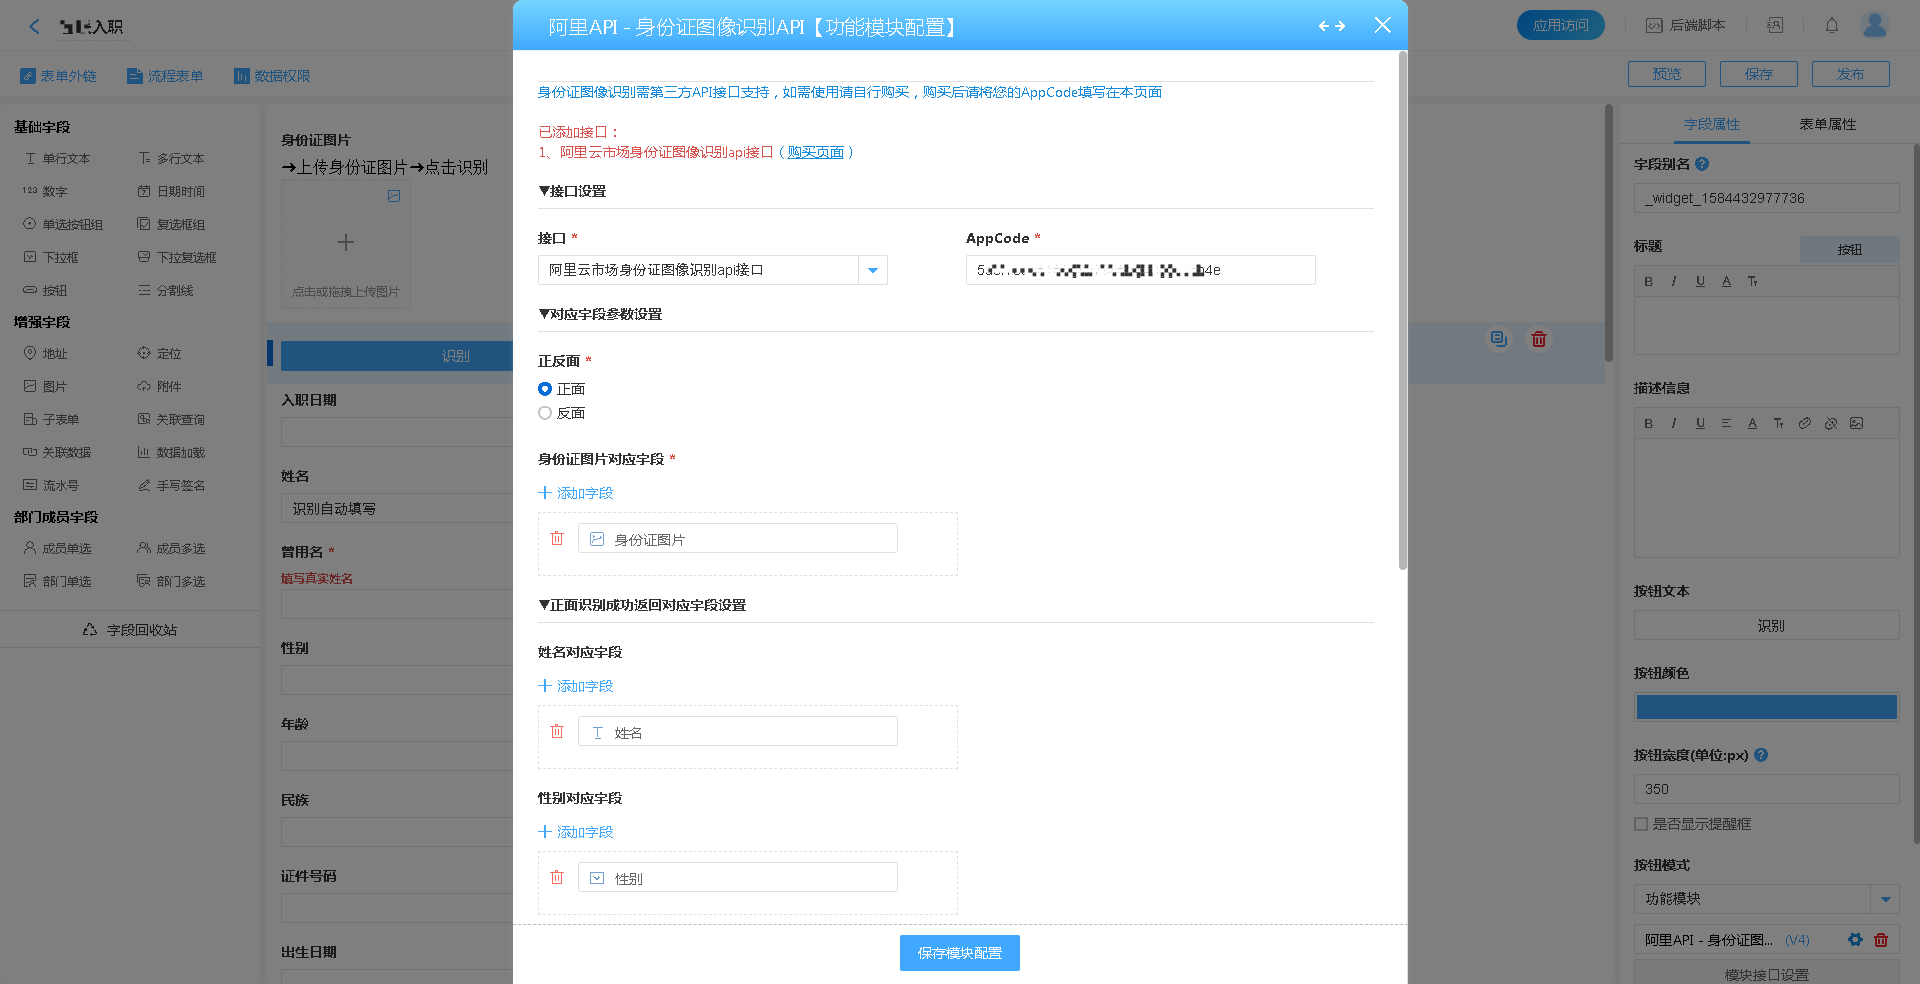Screen dimensions: 1920x984
Task: Open the 接口 dropdown list
Action: 873,270
